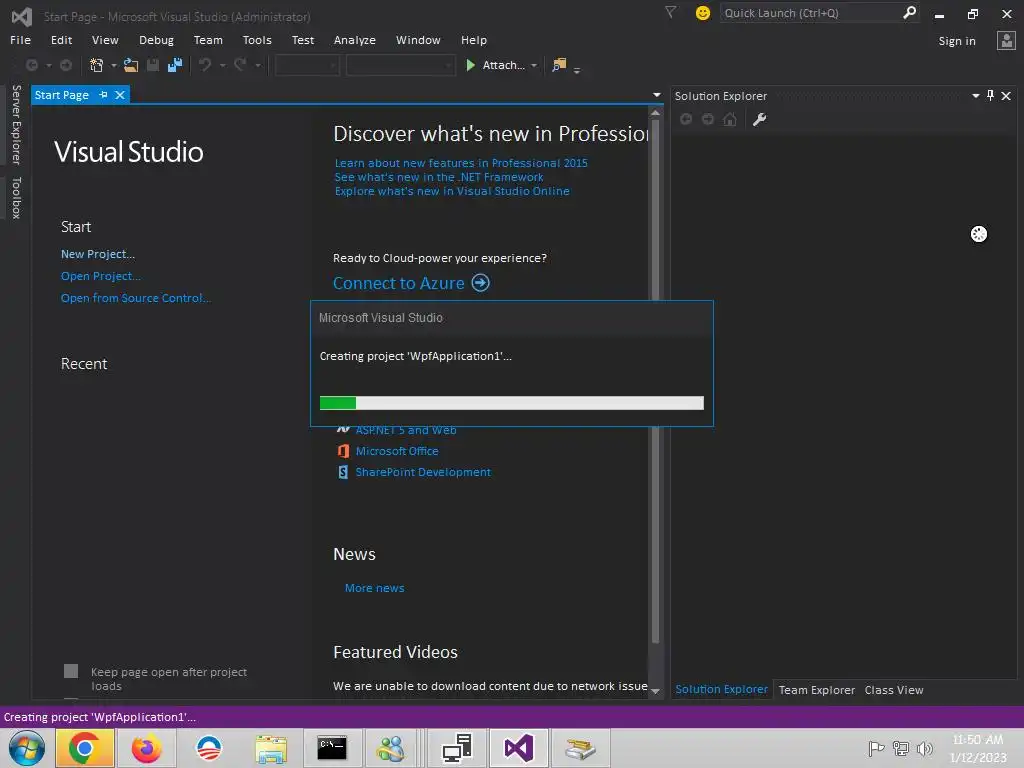Click the Quick Launch search magnifier

[909, 12]
